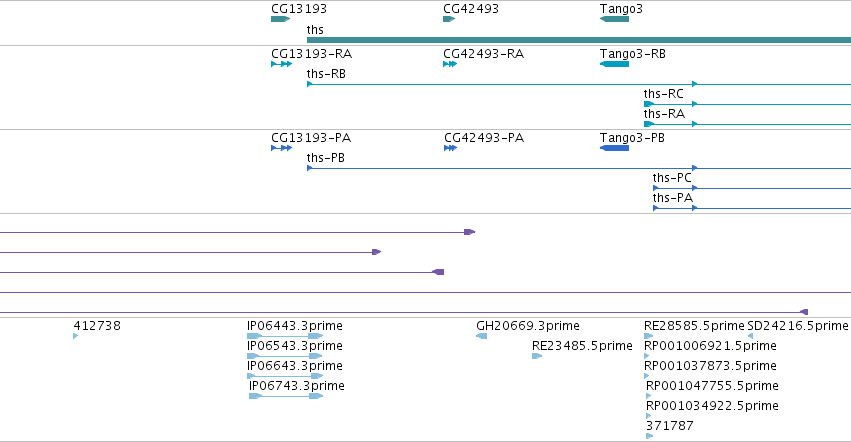Select the ths-PA protein start marker
This screenshot has width=851, height=442.
click(656, 209)
